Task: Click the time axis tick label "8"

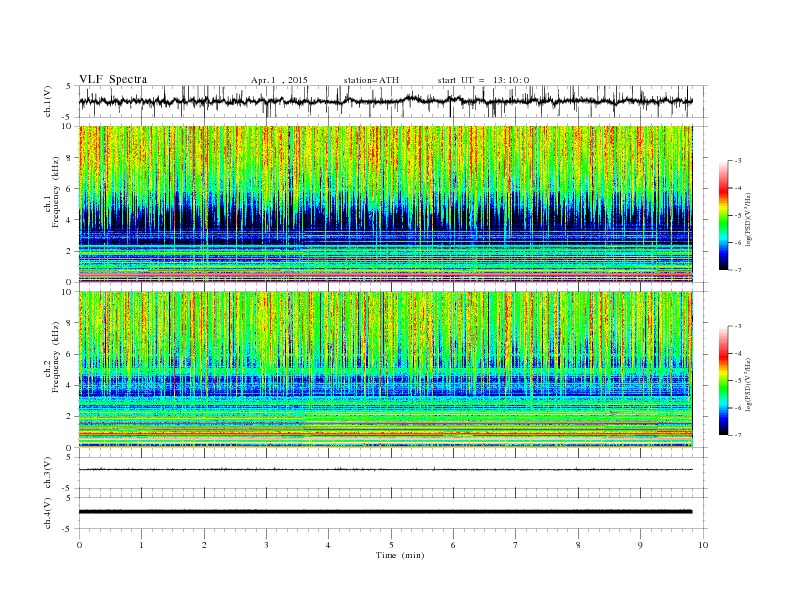Action: point(578,545)
